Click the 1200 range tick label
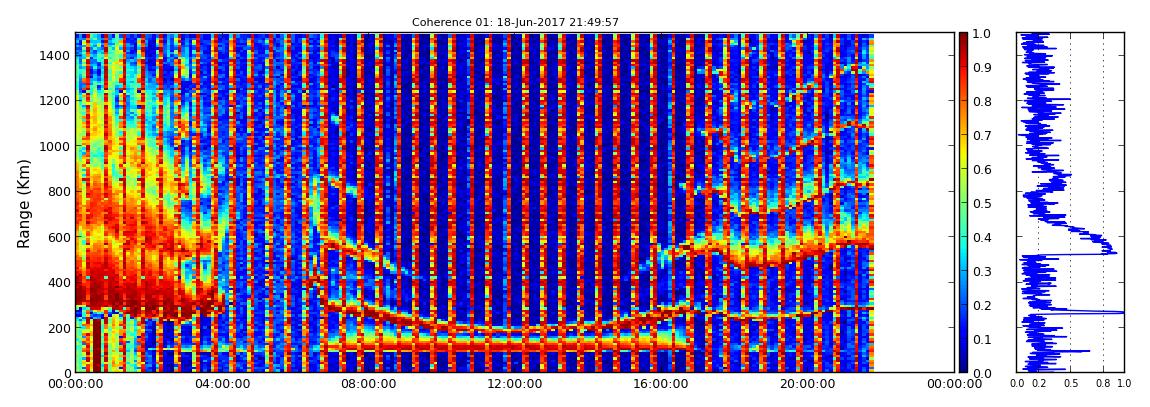This screenshot has width=1150, height=407. pyautogui.click(x=56, y=100)
